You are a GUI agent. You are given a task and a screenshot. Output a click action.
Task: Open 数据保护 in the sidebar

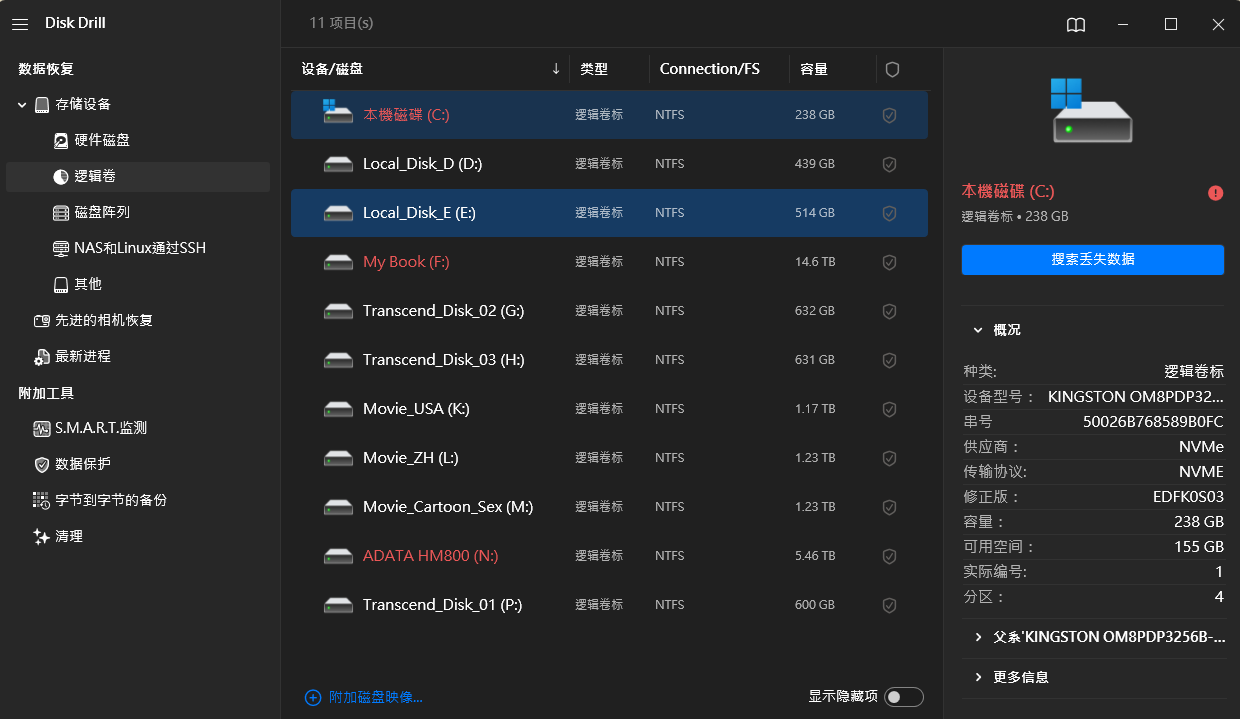[x=82, y=464]
